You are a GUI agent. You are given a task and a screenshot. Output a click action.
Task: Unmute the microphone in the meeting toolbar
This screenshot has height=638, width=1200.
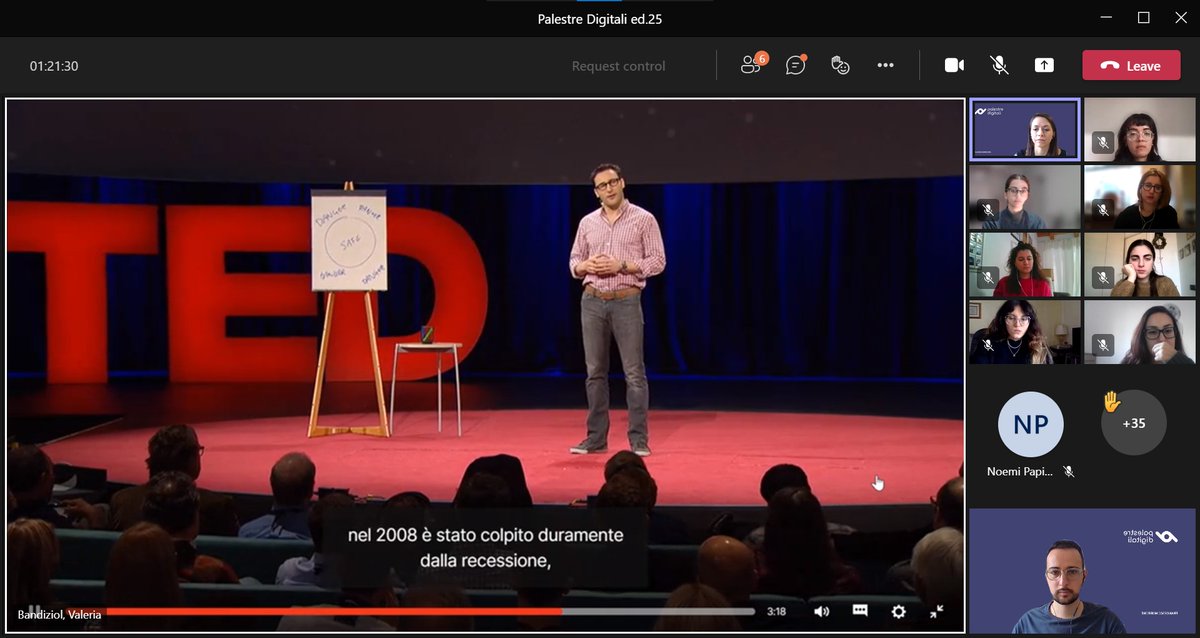[999, 65]
